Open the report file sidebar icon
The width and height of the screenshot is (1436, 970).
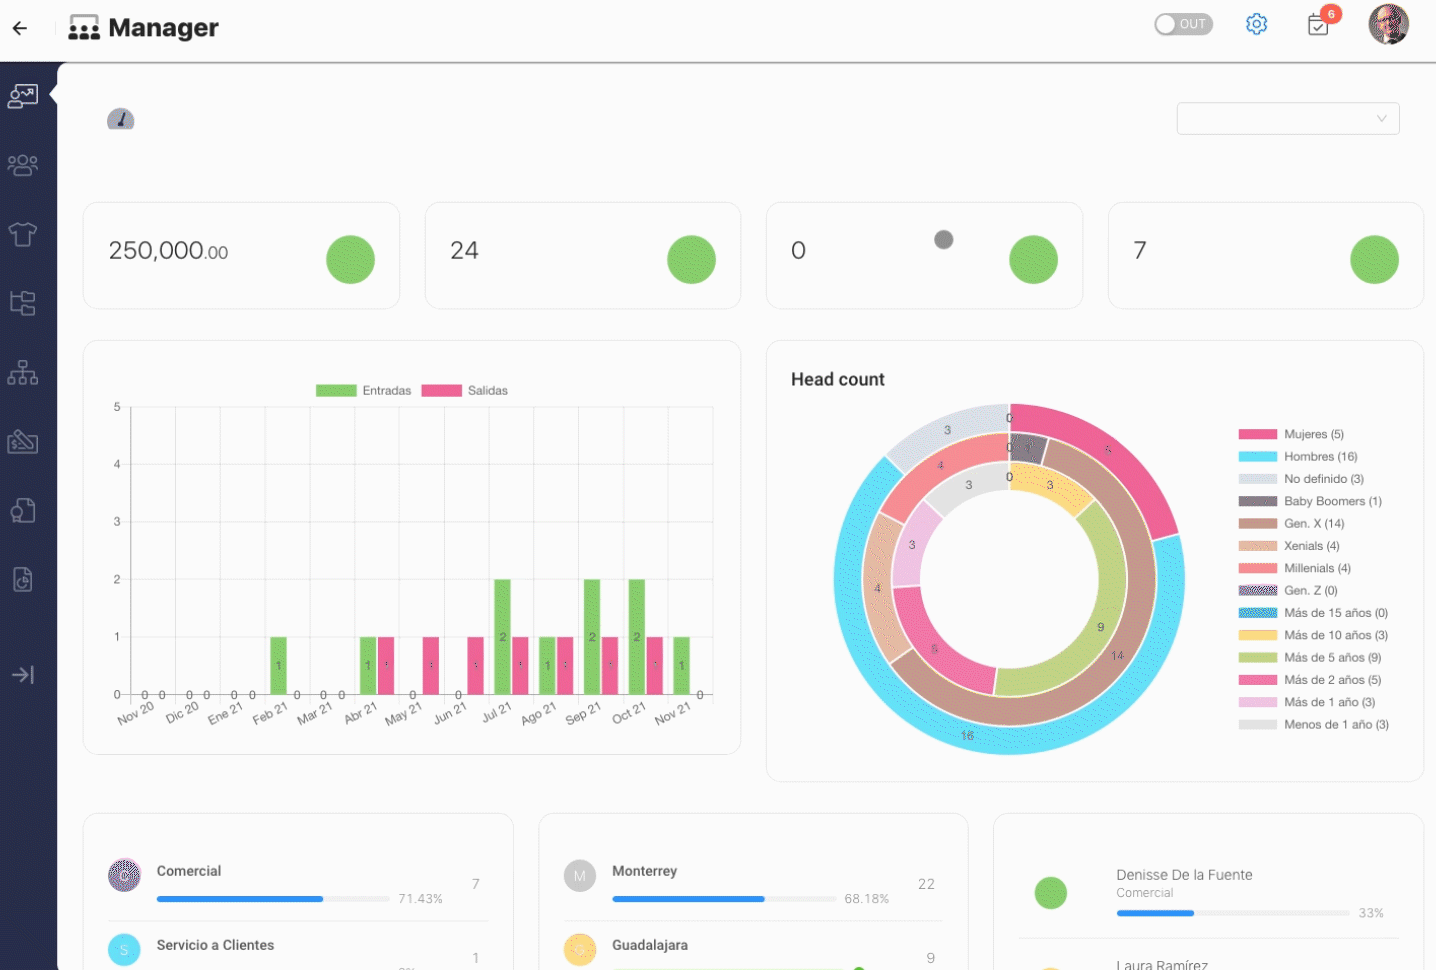(x=23, y=579)
